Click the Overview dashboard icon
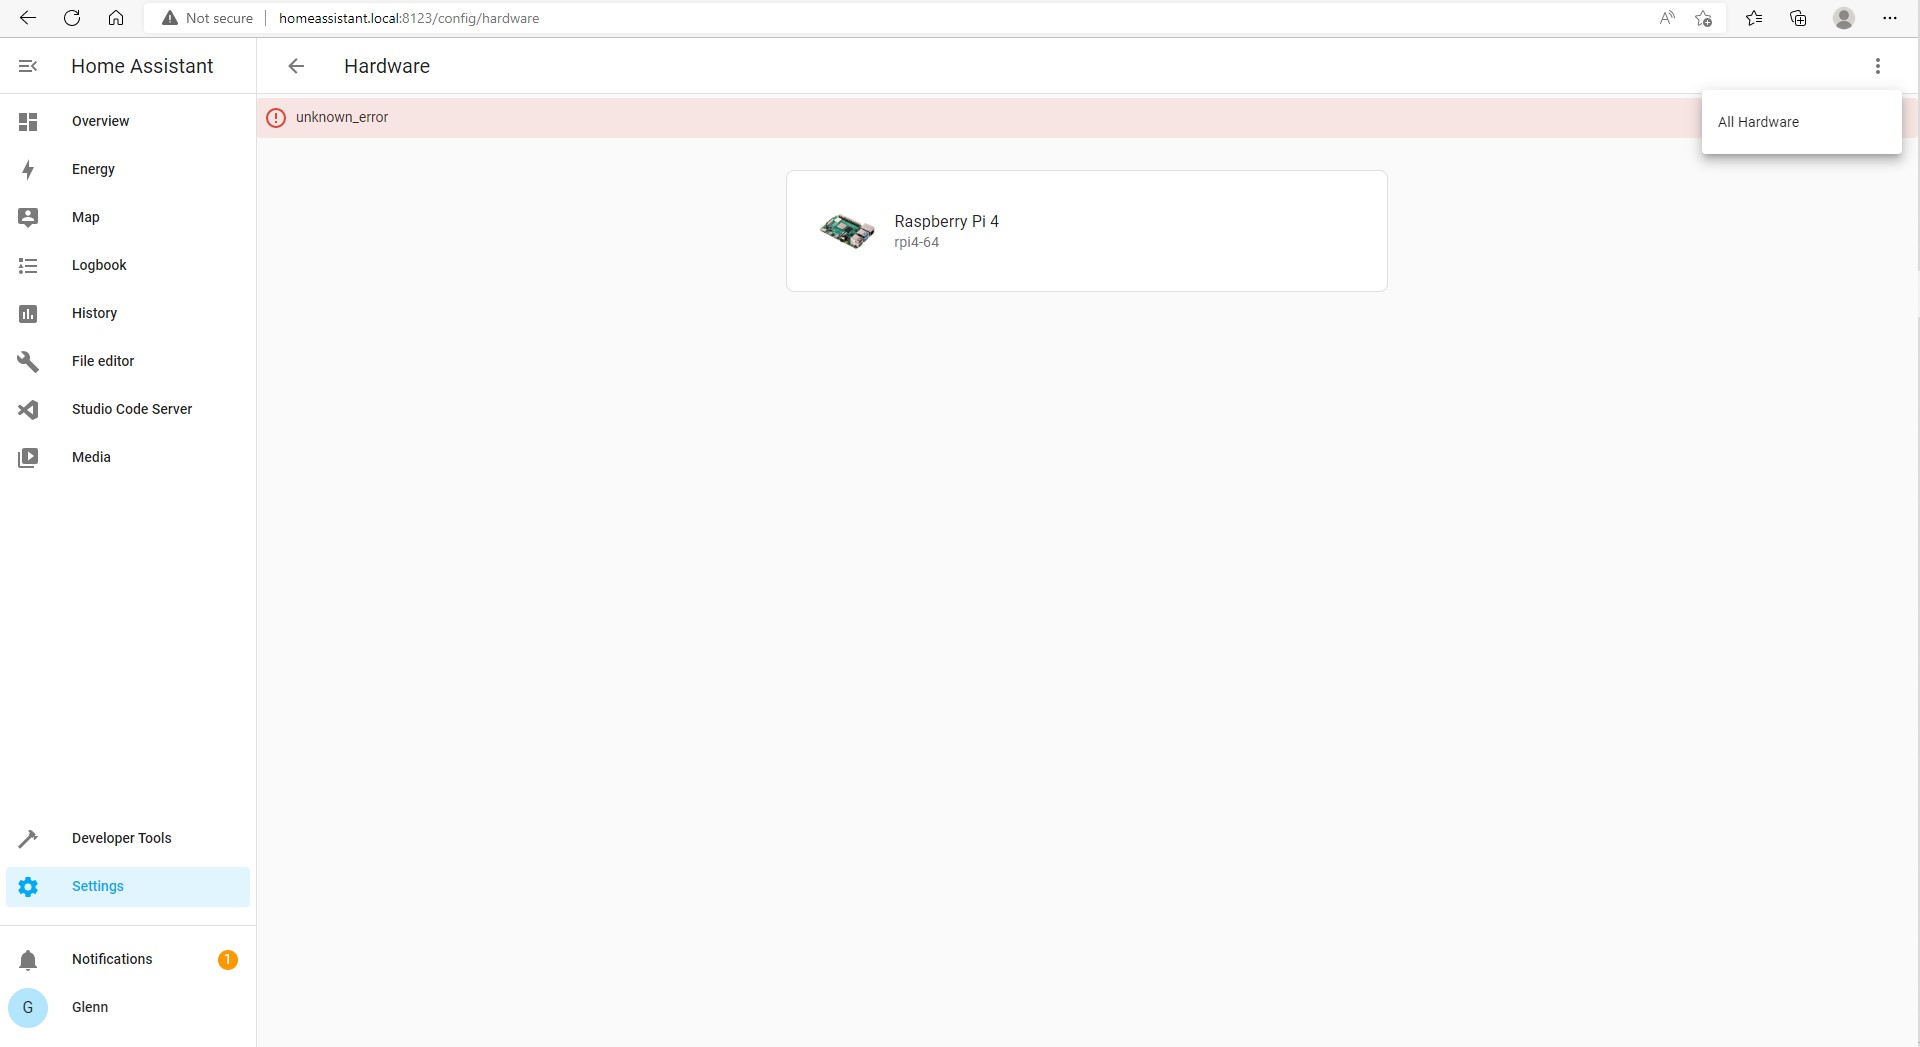Screen dimensions: 1920x1047 pos(28,122)
